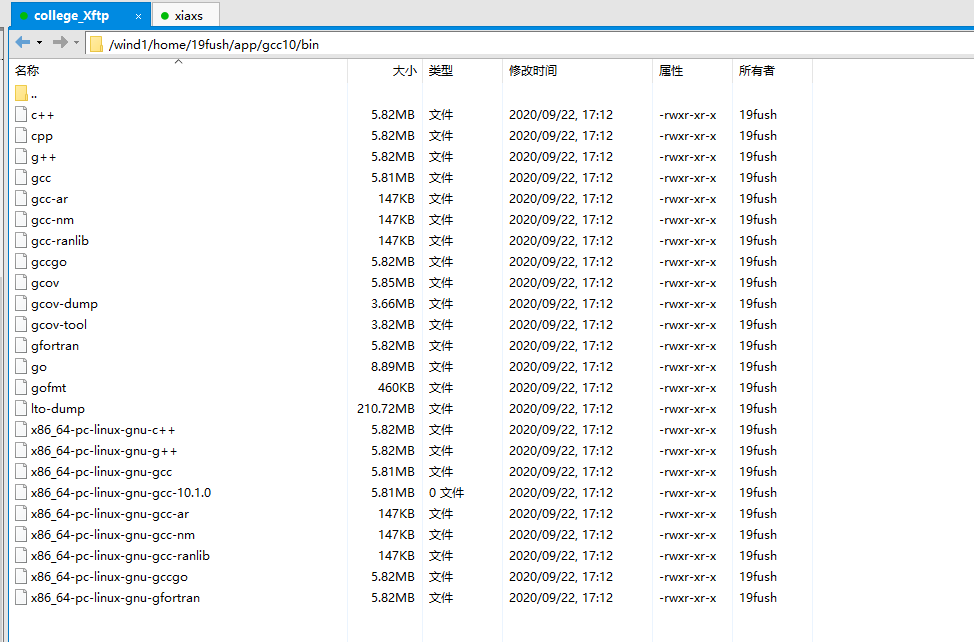Click the 19fush owner in the gcc row

click(x=758, y=178)
